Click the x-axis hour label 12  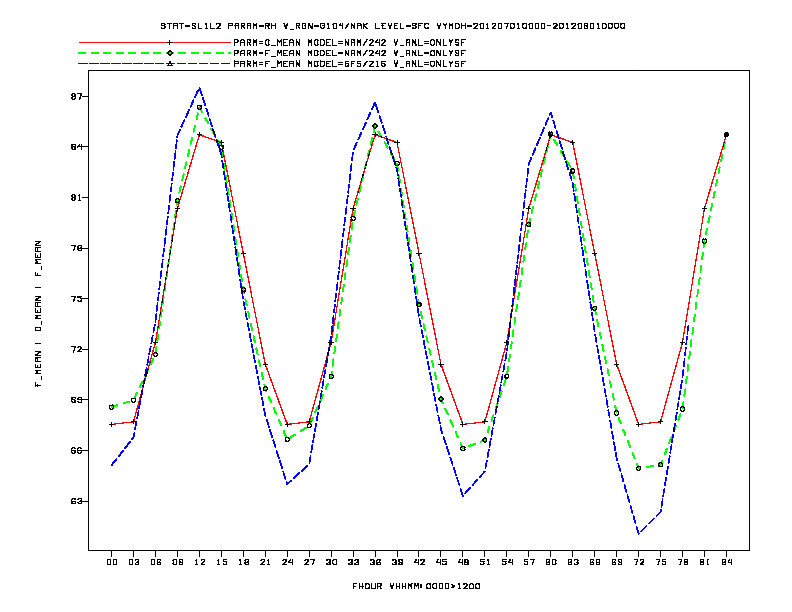[200, 562]
